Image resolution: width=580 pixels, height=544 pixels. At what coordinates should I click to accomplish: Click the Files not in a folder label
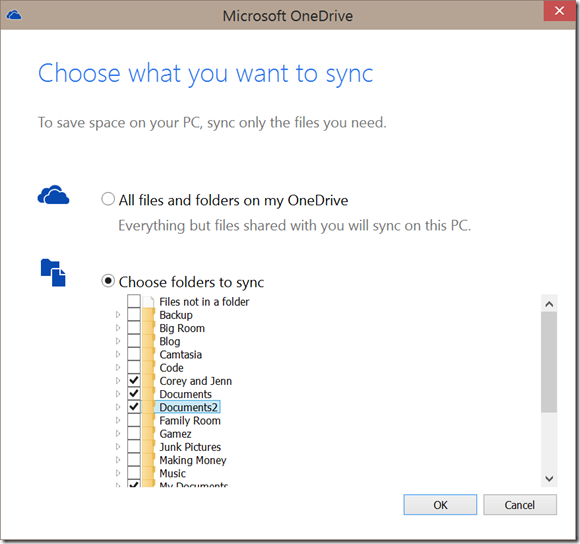(204, 302)
